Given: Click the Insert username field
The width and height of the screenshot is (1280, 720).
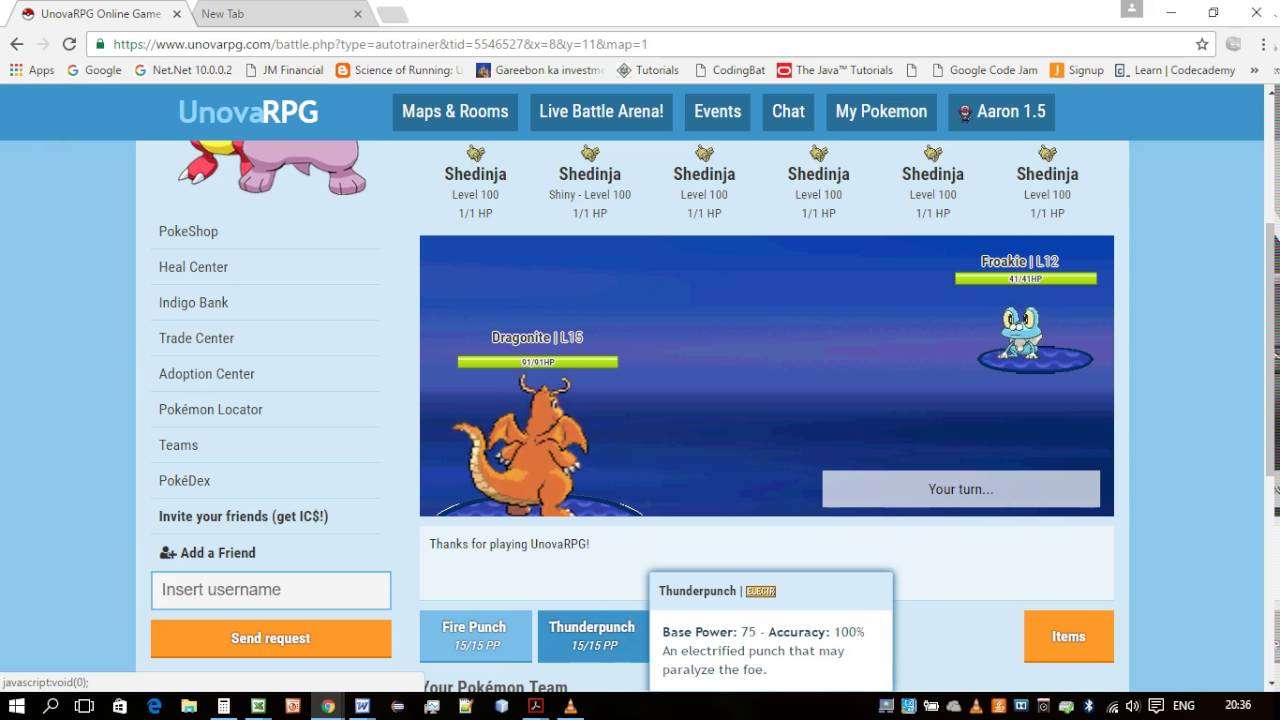Looking at the screenshot, I should [271, 590].
